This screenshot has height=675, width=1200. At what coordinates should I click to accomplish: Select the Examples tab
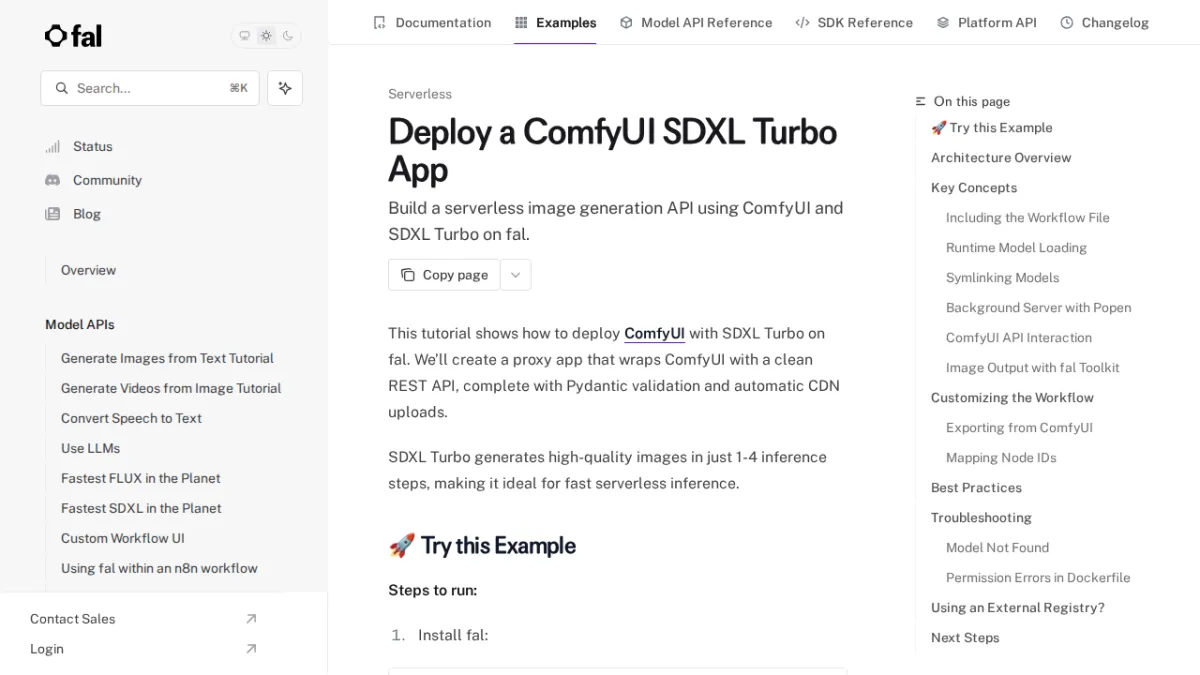click(555, 22)
